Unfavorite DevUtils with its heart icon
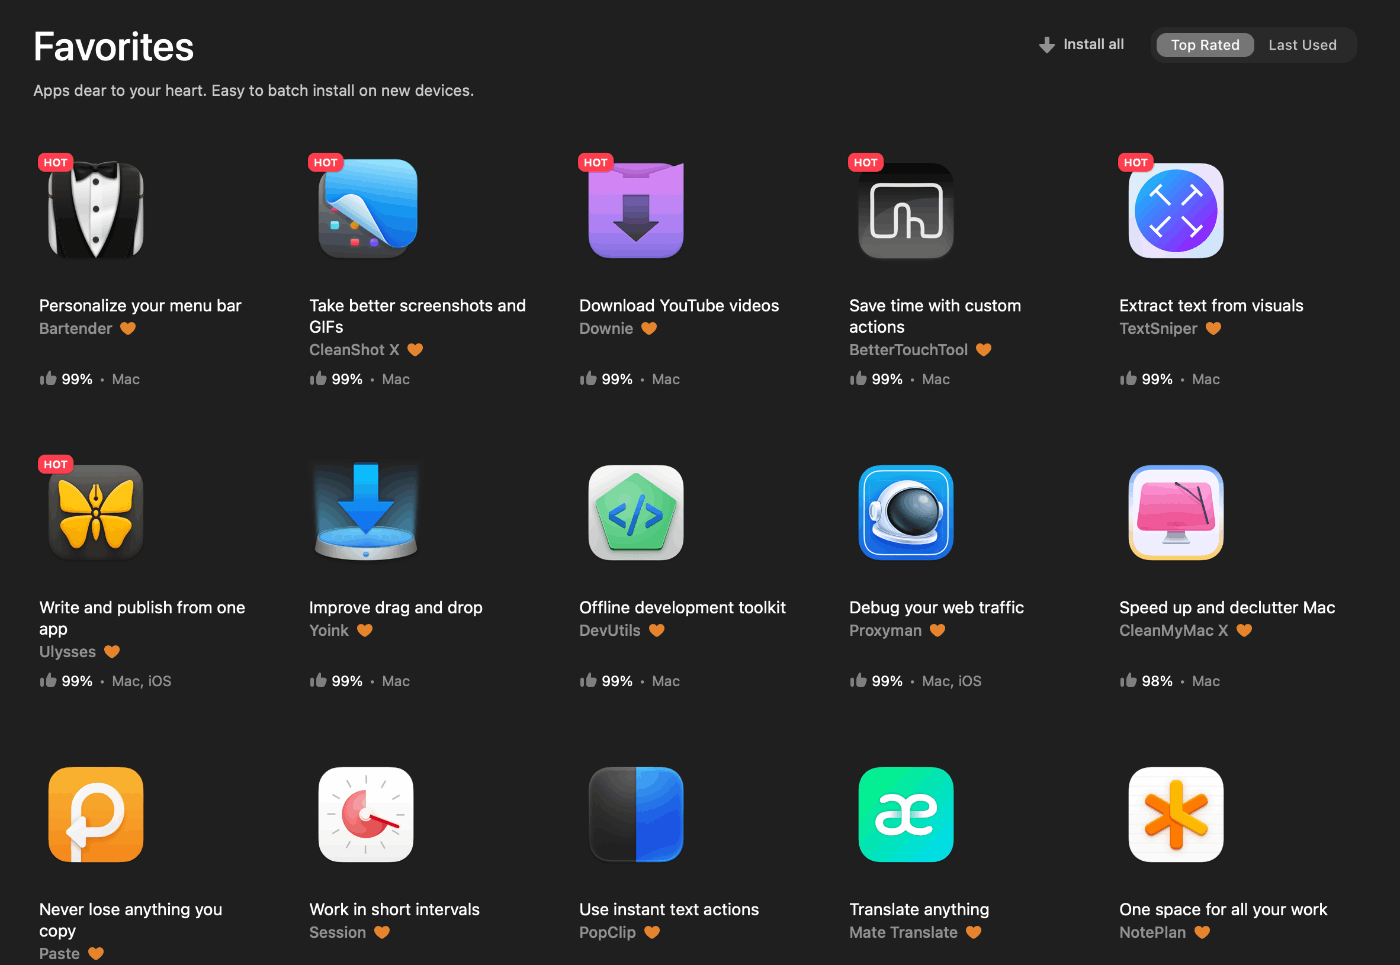The image size is (1400, 965). [657, 630]
